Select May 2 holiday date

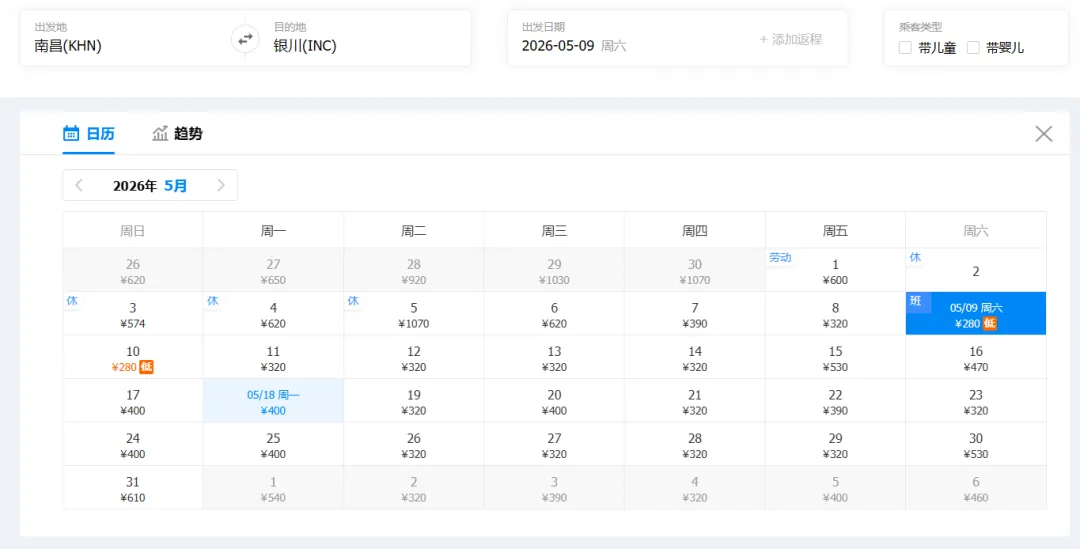[x=975, y=270]
